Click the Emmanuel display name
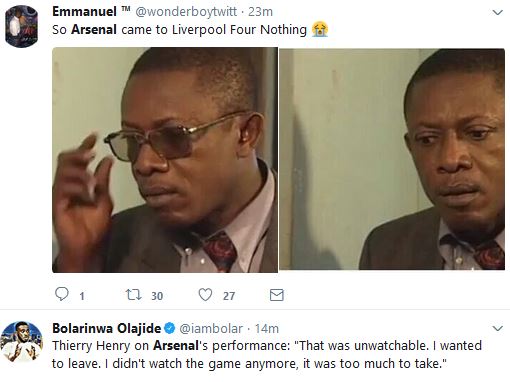Screen dimensions: 510x382 tap(84, 12)
